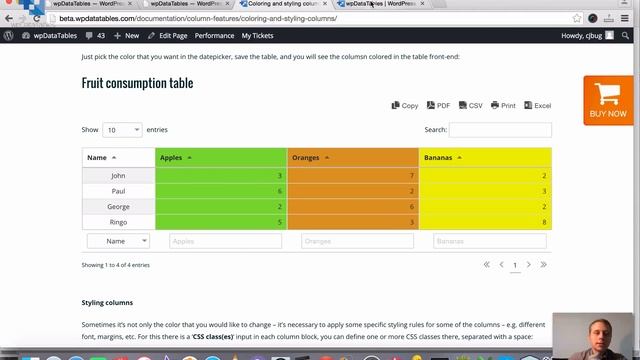The width and height of the screenshot is (640, 360).
Task: Open Name filter dropdown below table
Action: [118, 241]
